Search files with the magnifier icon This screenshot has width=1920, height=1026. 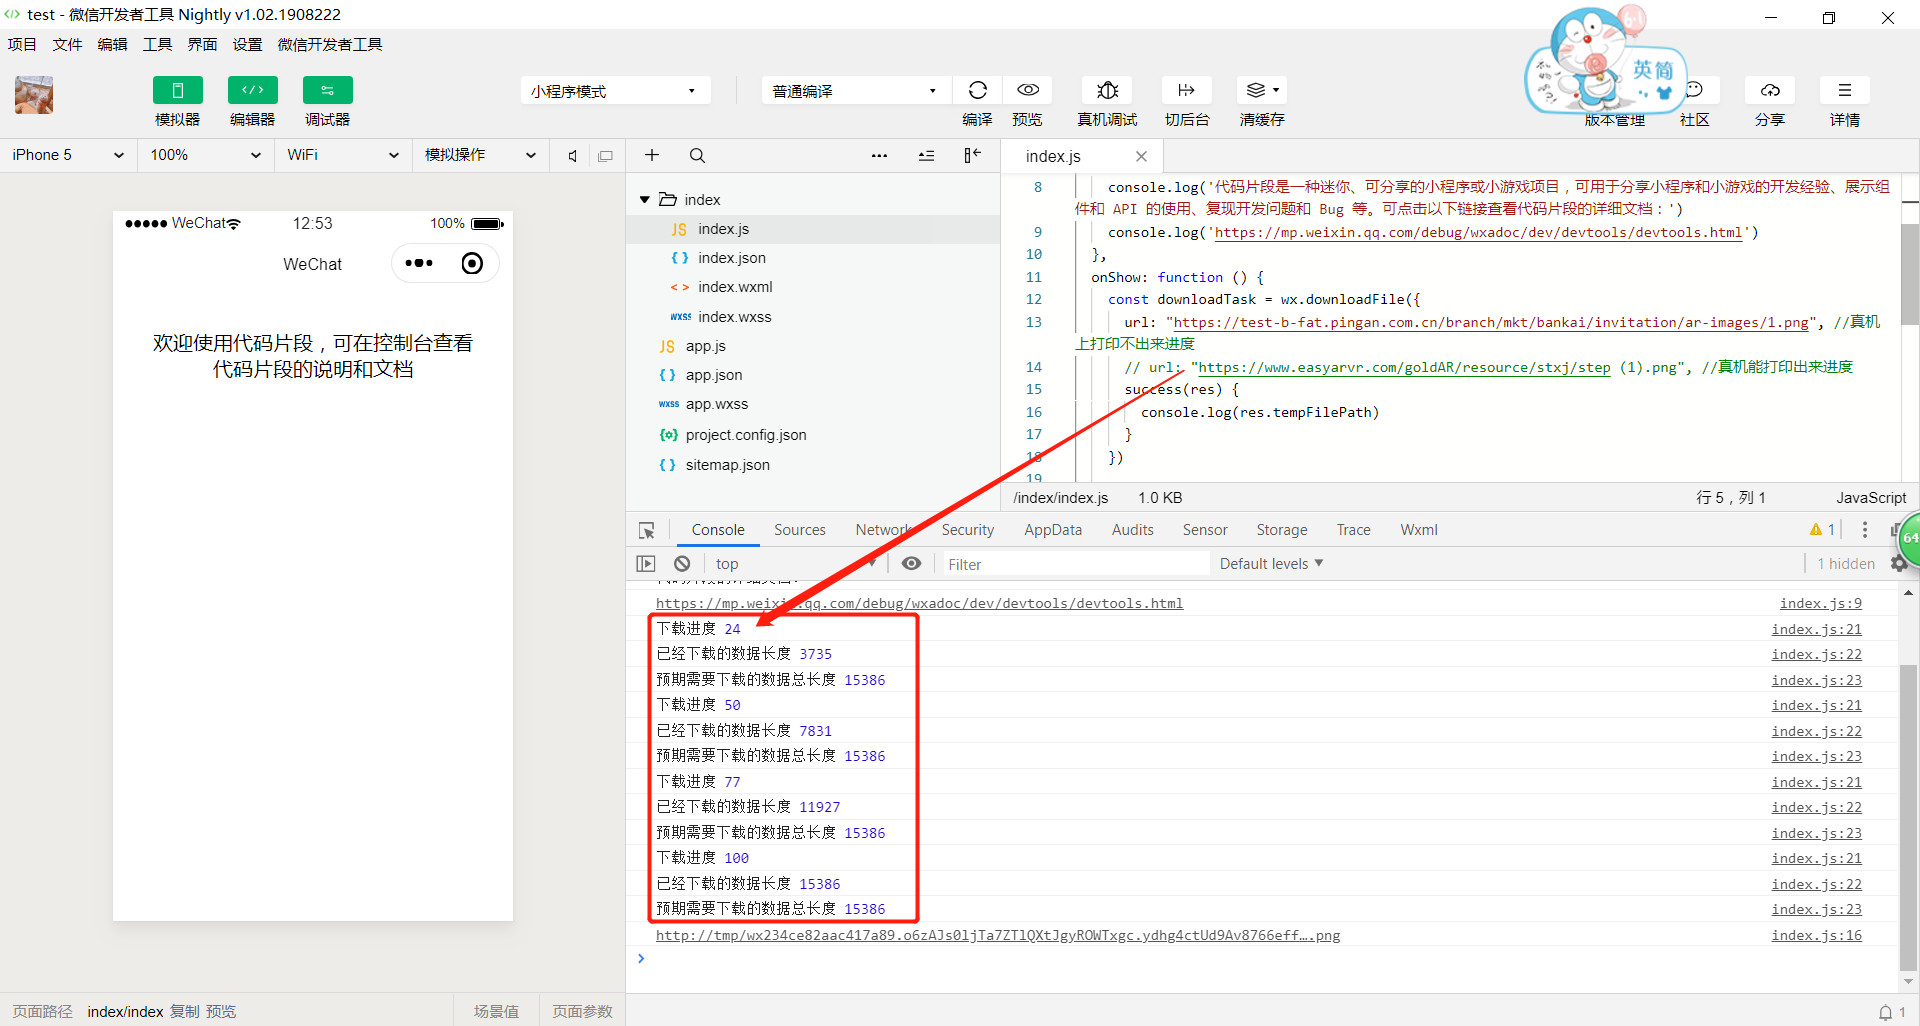click(697, 155)
